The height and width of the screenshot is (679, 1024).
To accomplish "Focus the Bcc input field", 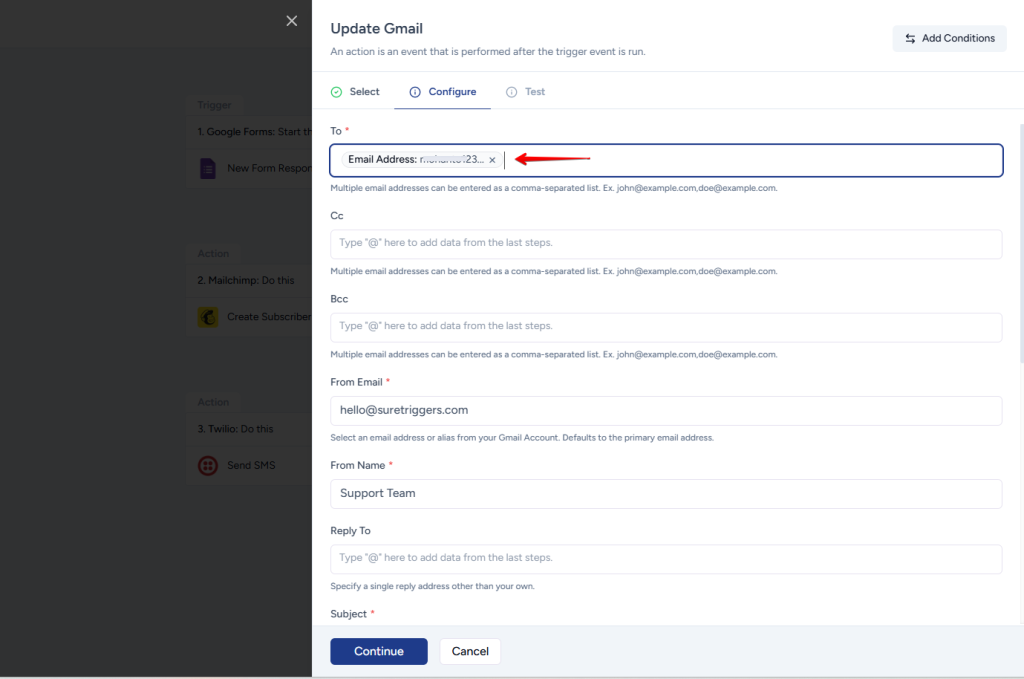I will [666, 326].
